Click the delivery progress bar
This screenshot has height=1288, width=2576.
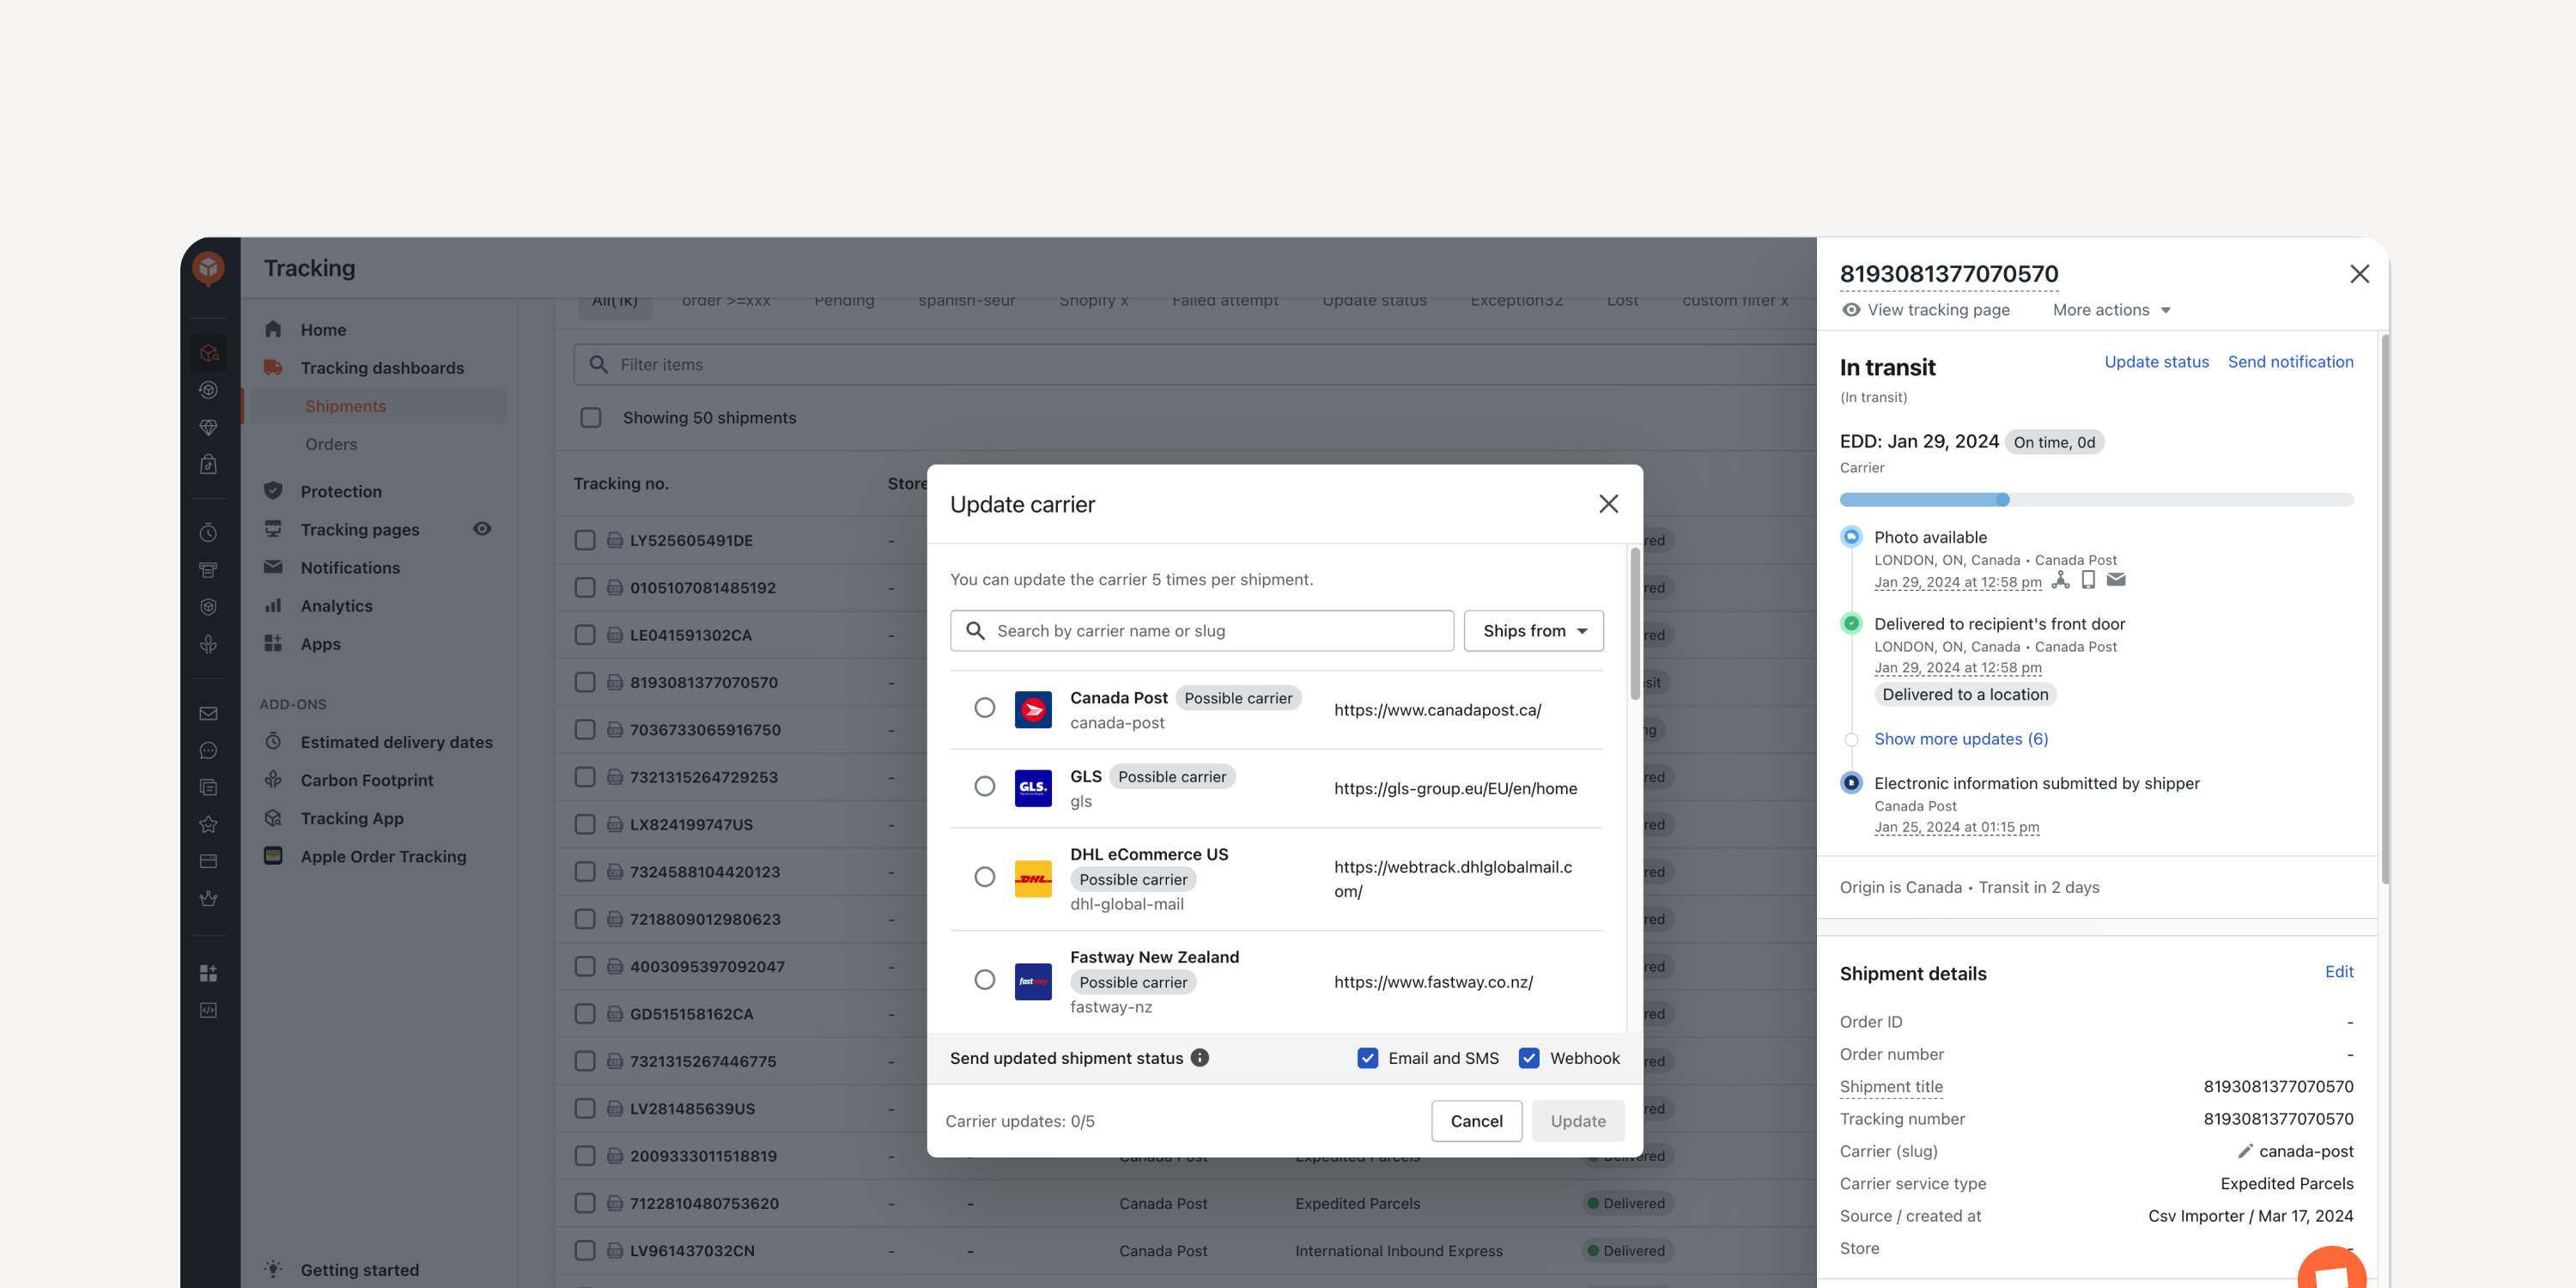(x=2095, y=500)
